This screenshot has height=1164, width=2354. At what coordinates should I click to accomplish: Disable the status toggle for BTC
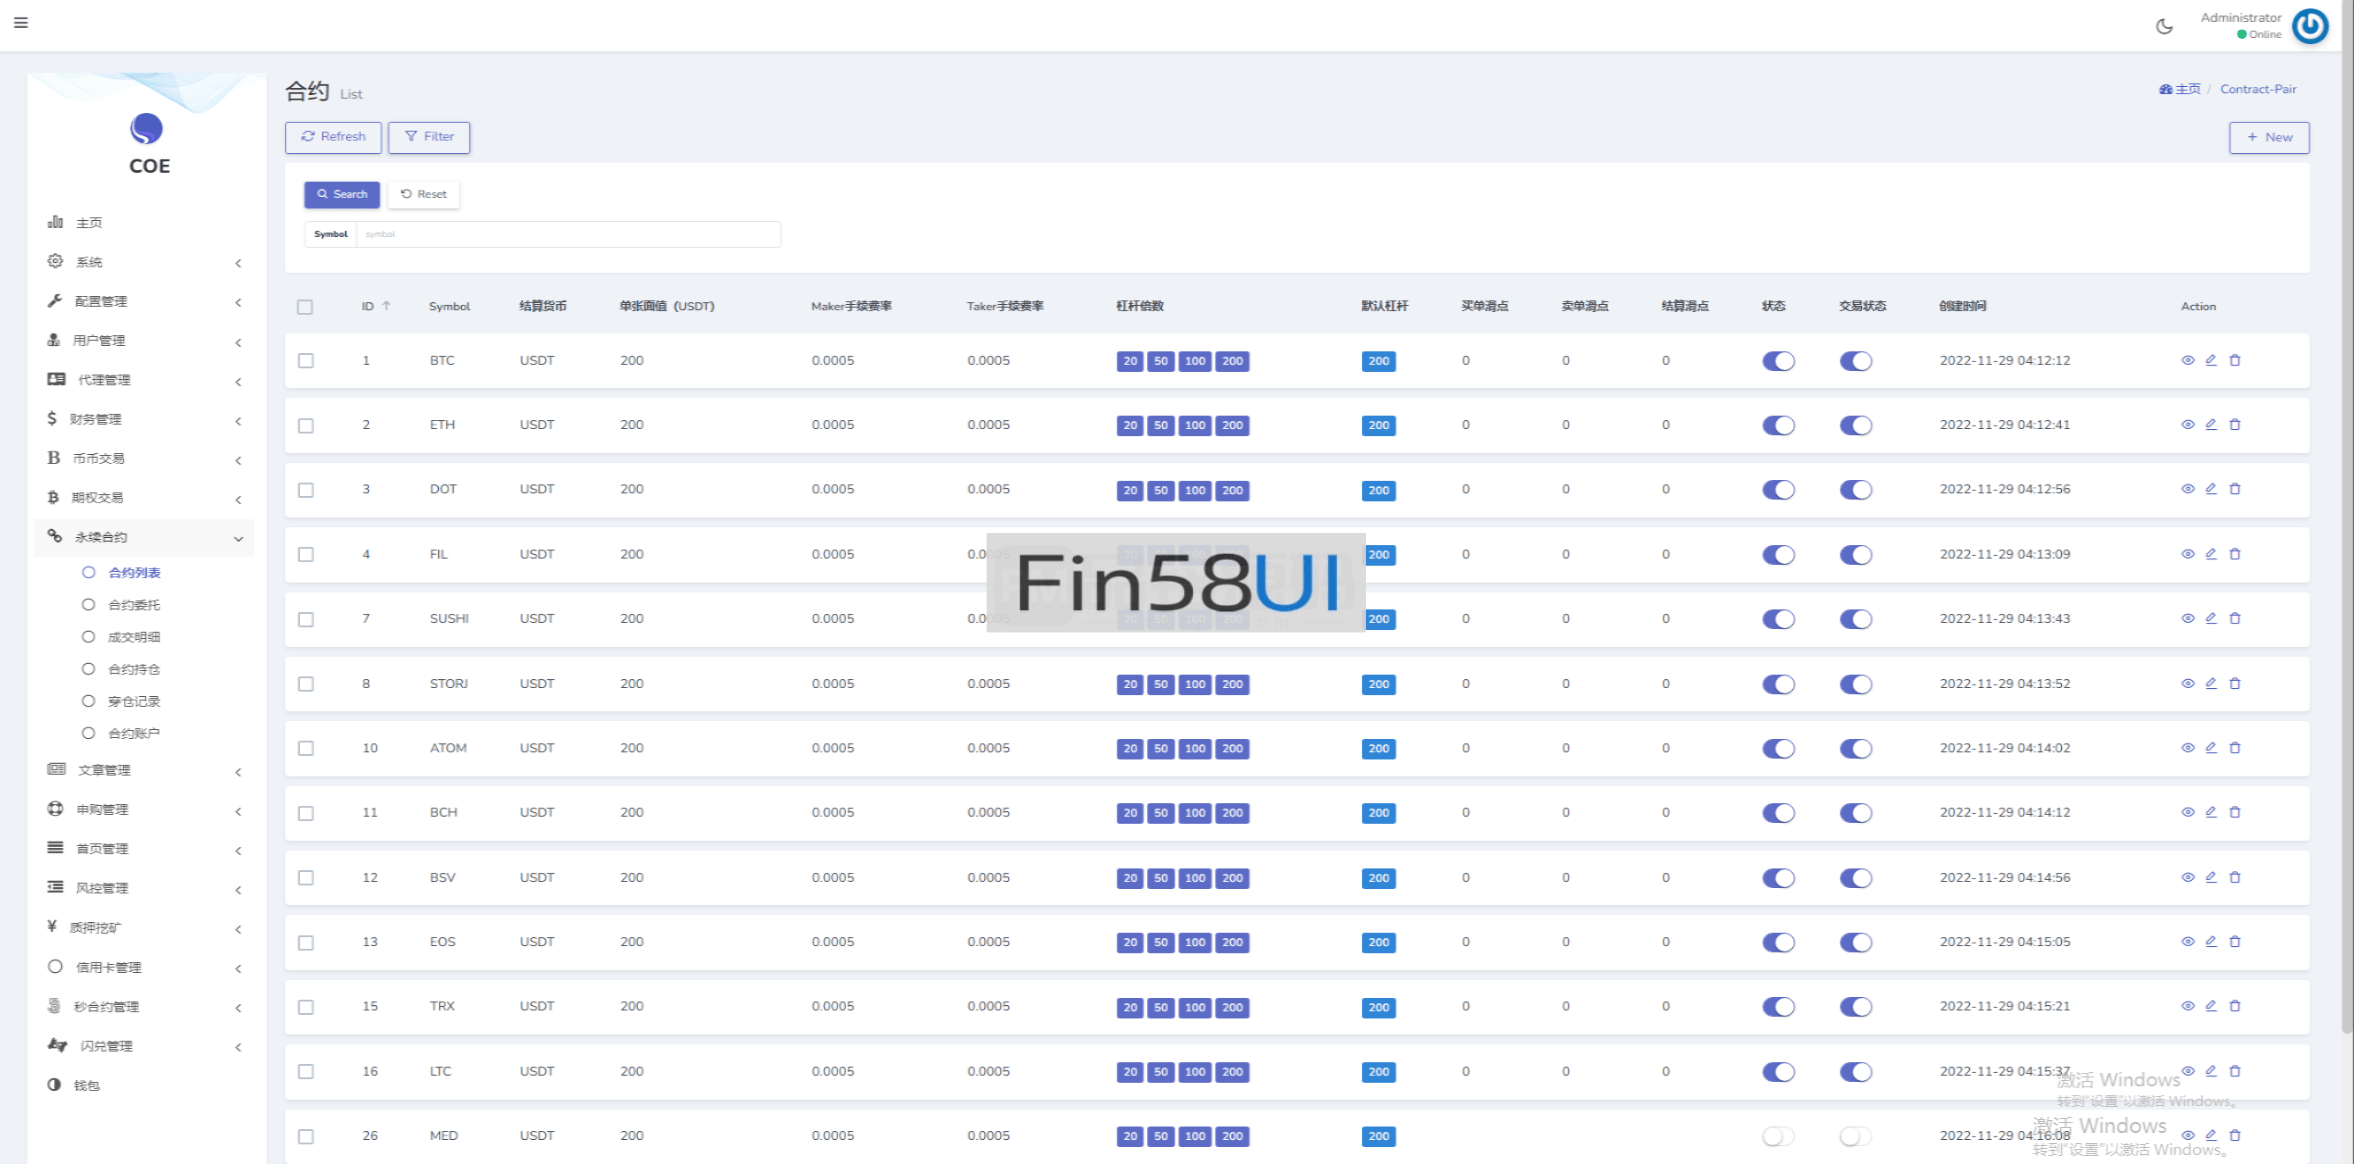[1778, 361]
